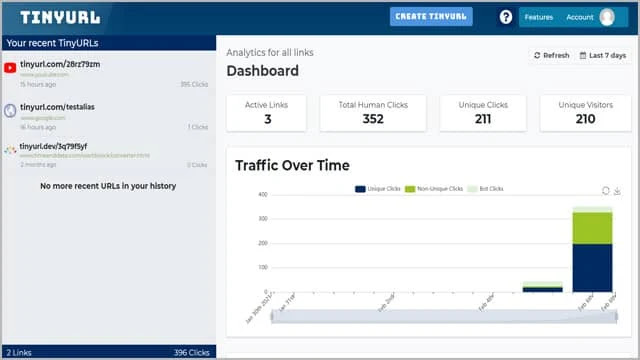640x360 pixels.
Task: Open the Account menu
Action: 580,17
